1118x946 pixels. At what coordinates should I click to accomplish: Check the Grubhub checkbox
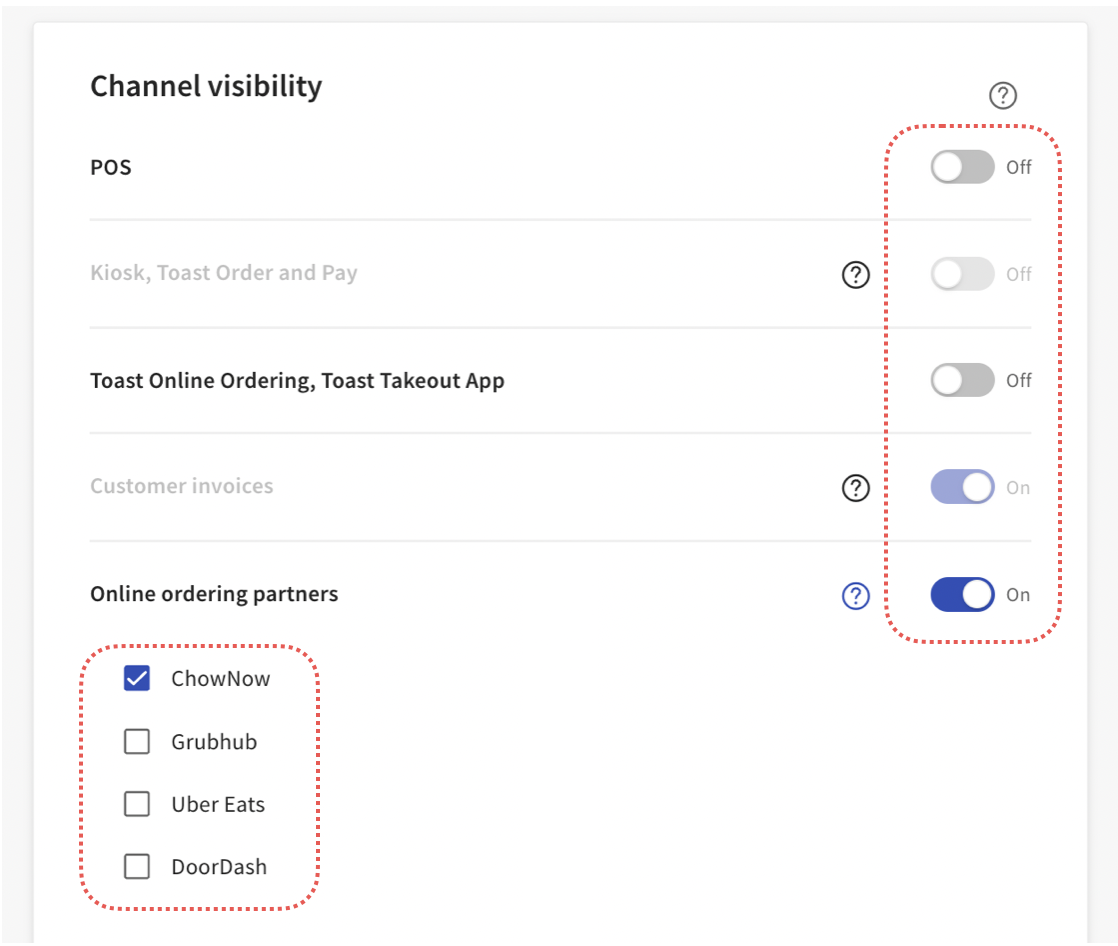point(137,741)
